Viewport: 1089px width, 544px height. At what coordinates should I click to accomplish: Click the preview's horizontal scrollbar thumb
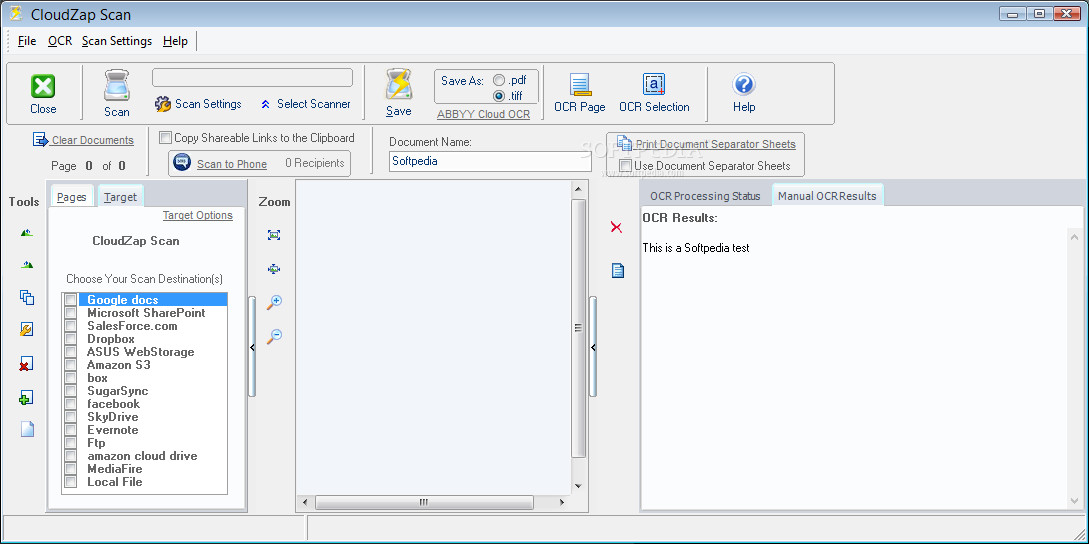coord(424,502)
